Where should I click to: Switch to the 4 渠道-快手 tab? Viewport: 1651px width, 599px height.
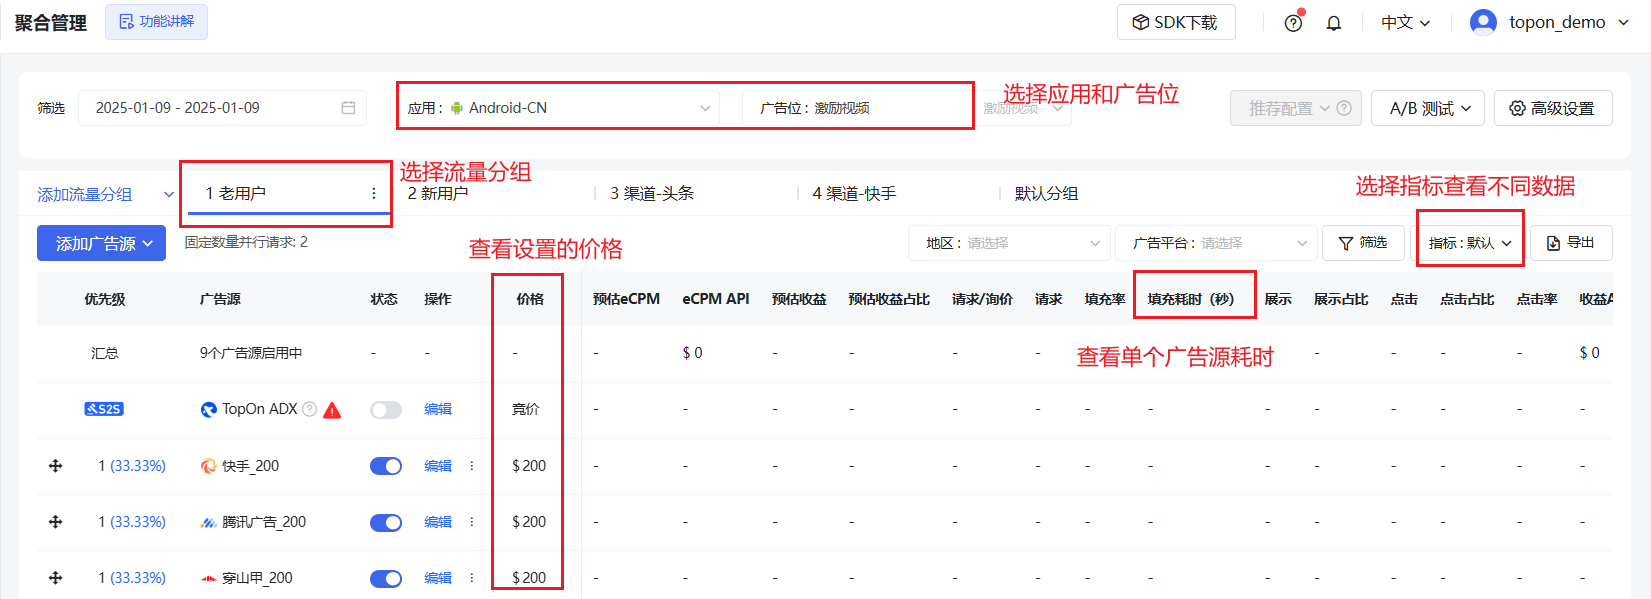pos(854,193)
